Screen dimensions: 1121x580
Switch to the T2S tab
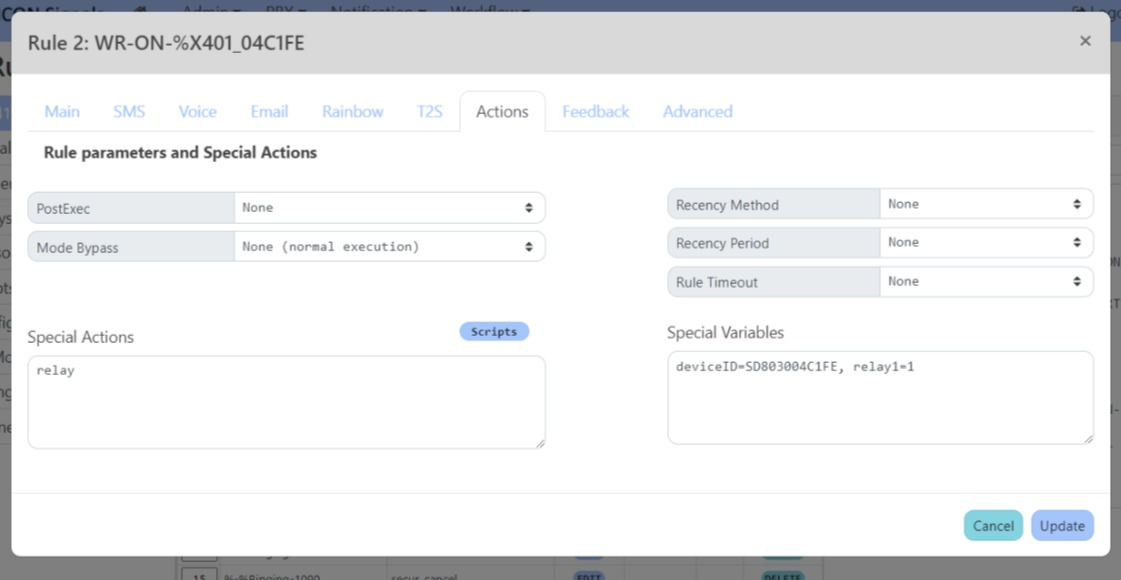[429, 112]
